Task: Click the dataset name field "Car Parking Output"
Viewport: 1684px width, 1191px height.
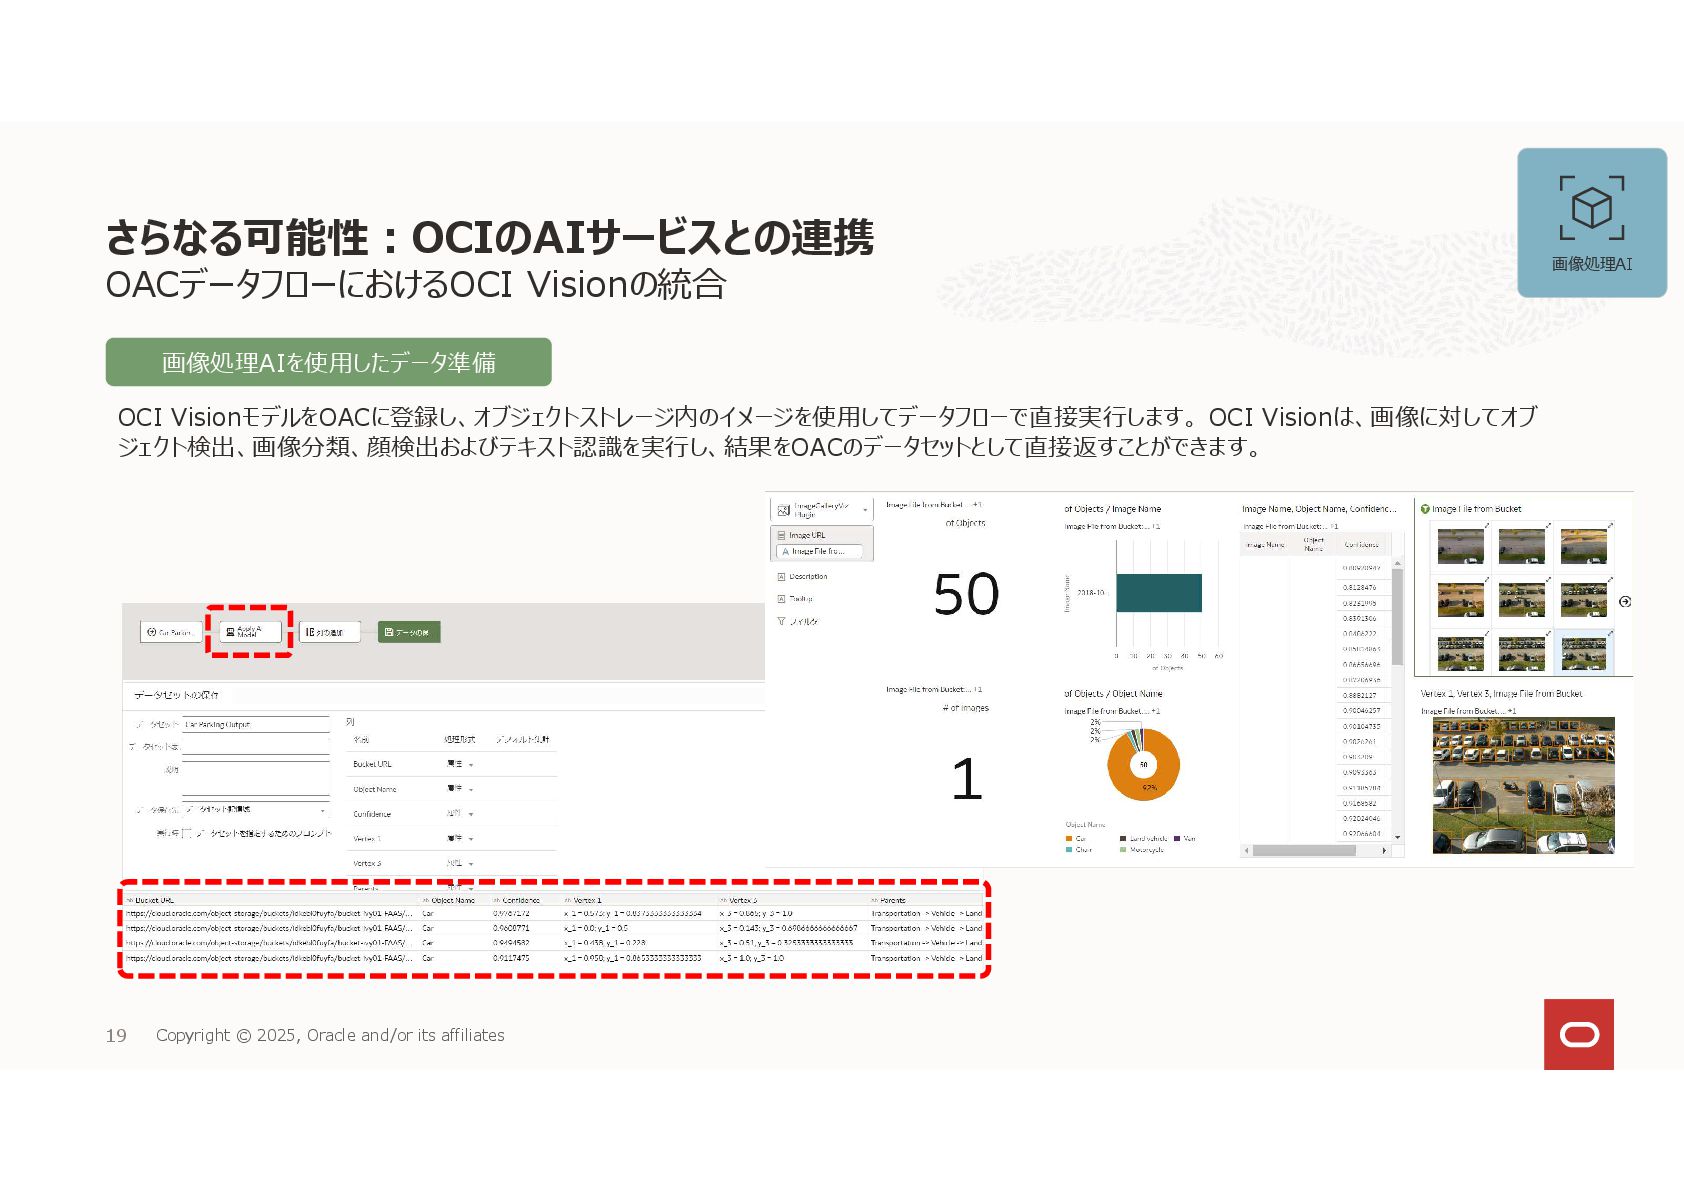Action: pyautogui.click(x=256, y=724)
